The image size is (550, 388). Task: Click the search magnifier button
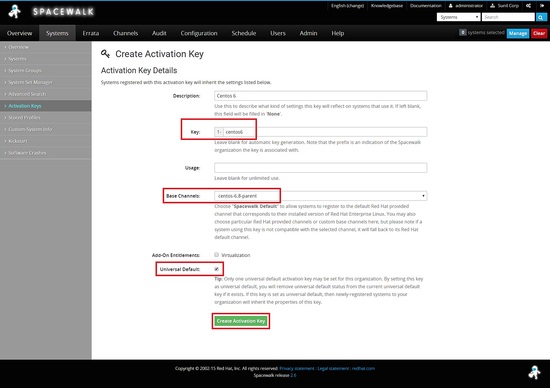point(541,17)
